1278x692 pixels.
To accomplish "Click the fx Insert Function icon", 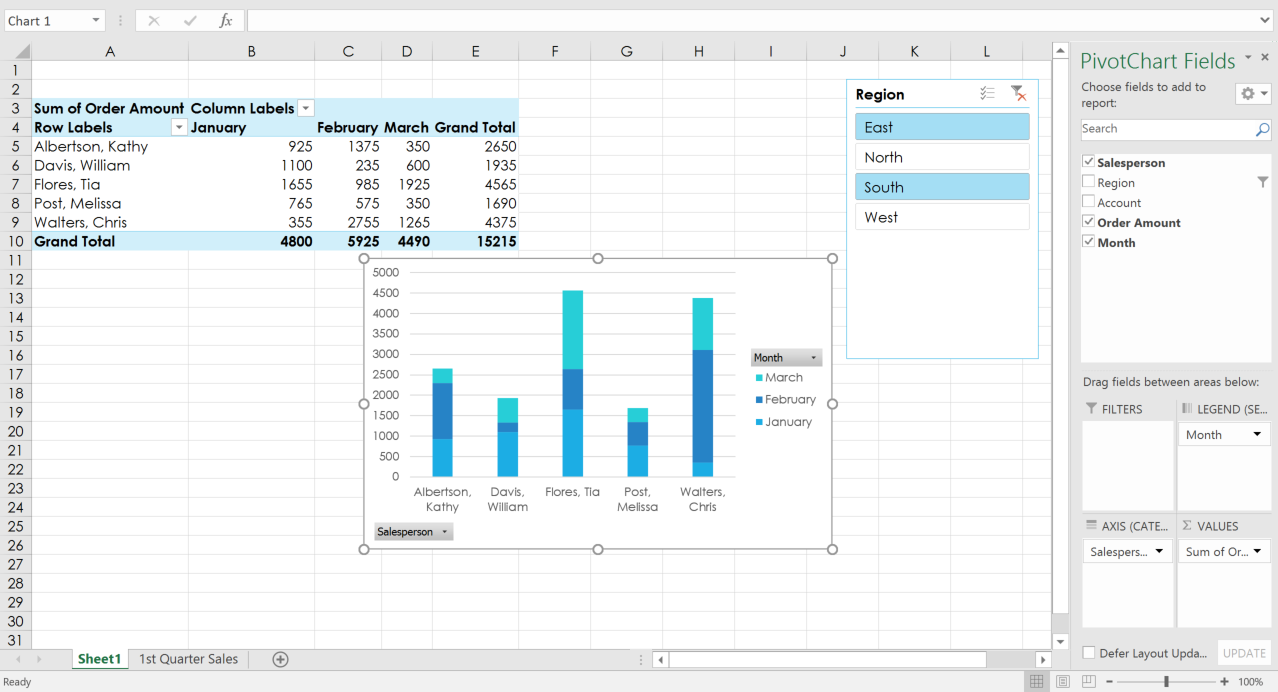I will click(x=226, y=19).
